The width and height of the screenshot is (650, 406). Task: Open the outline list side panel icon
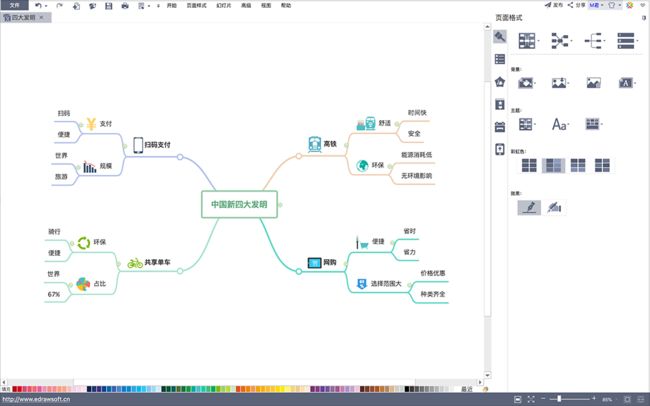[500, 60]
